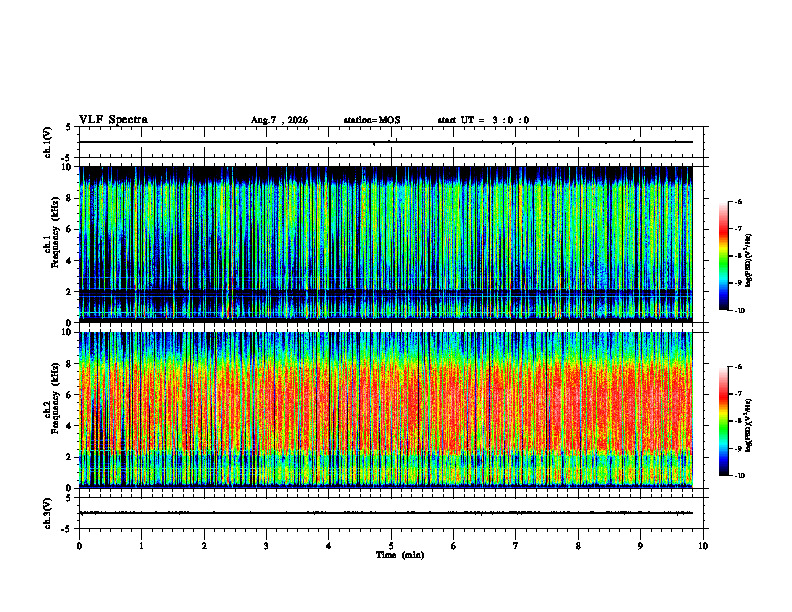Click the time axis tick label "0"
Screen dimensions: 792x612
79,546
